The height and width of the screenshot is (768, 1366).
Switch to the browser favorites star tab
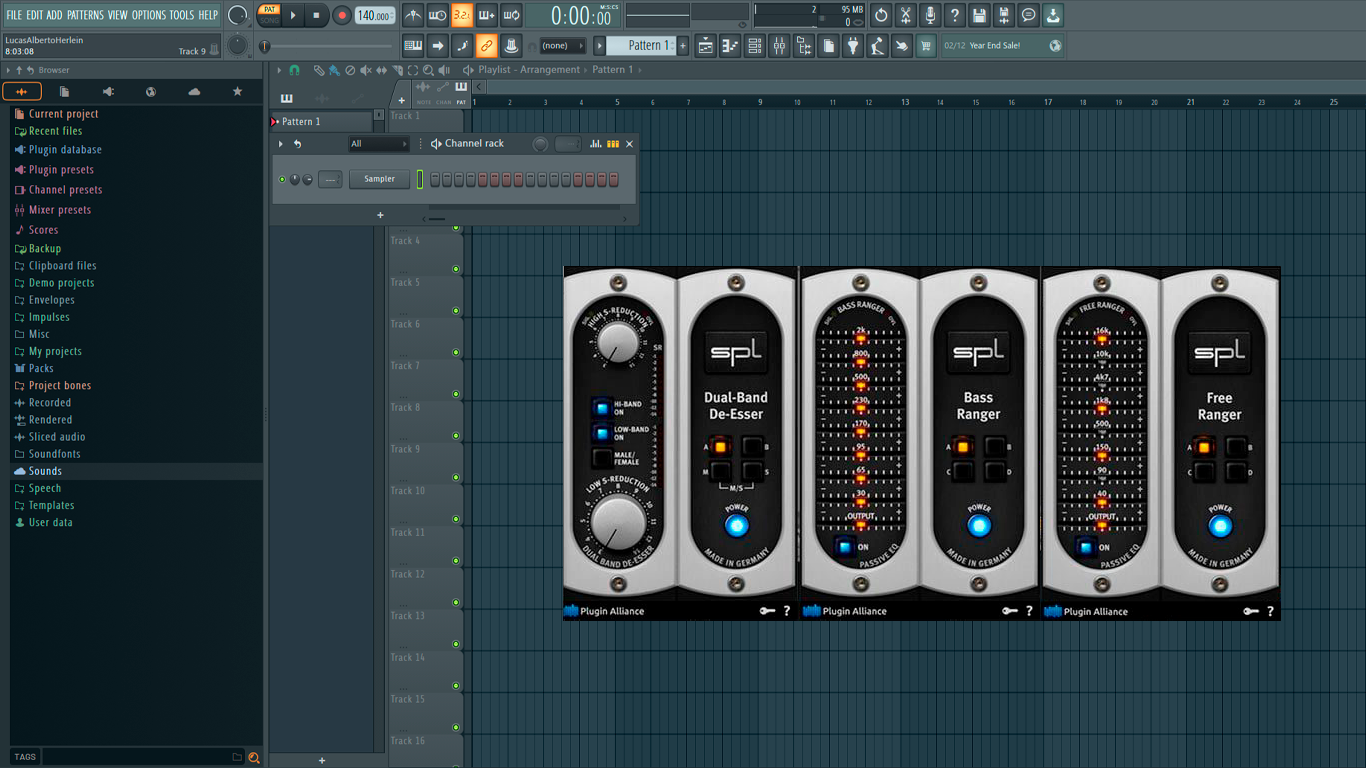tap(237, 91)
